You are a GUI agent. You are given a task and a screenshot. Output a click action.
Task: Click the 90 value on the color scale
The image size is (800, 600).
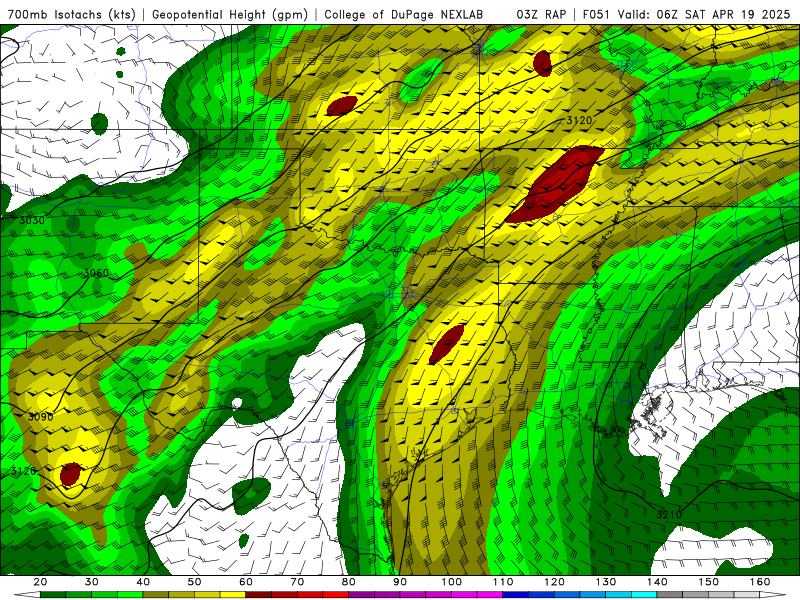pos(400,582)
